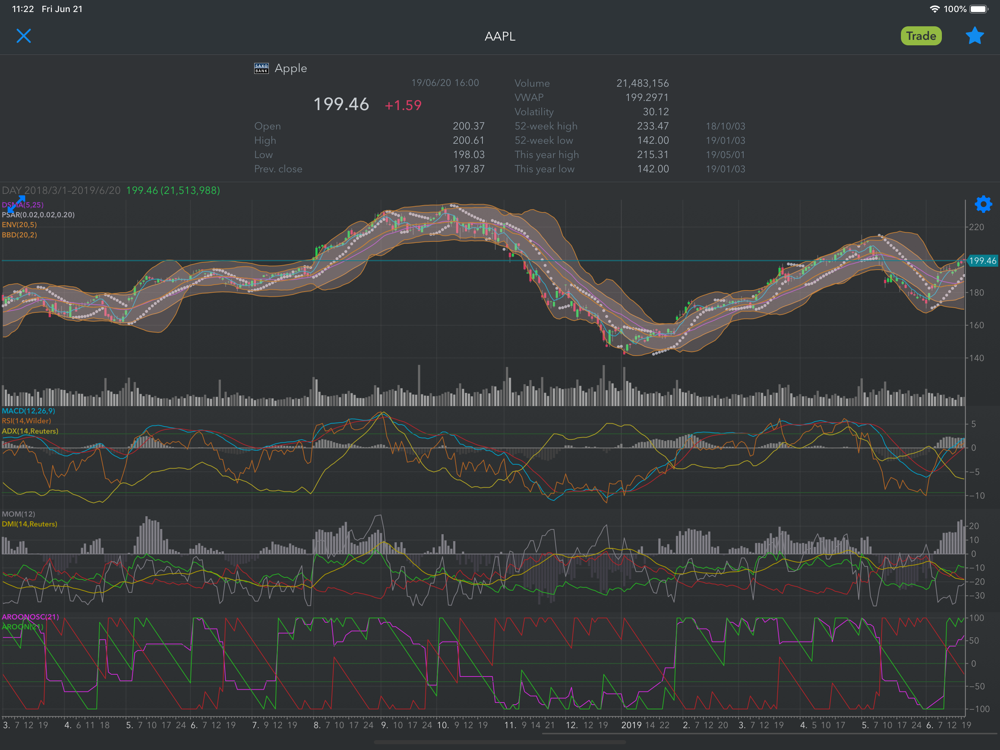This screenshot has width=1000, height=750.
Task: Click the 199.46 current price marker
Action: click(x=982, y=261)
